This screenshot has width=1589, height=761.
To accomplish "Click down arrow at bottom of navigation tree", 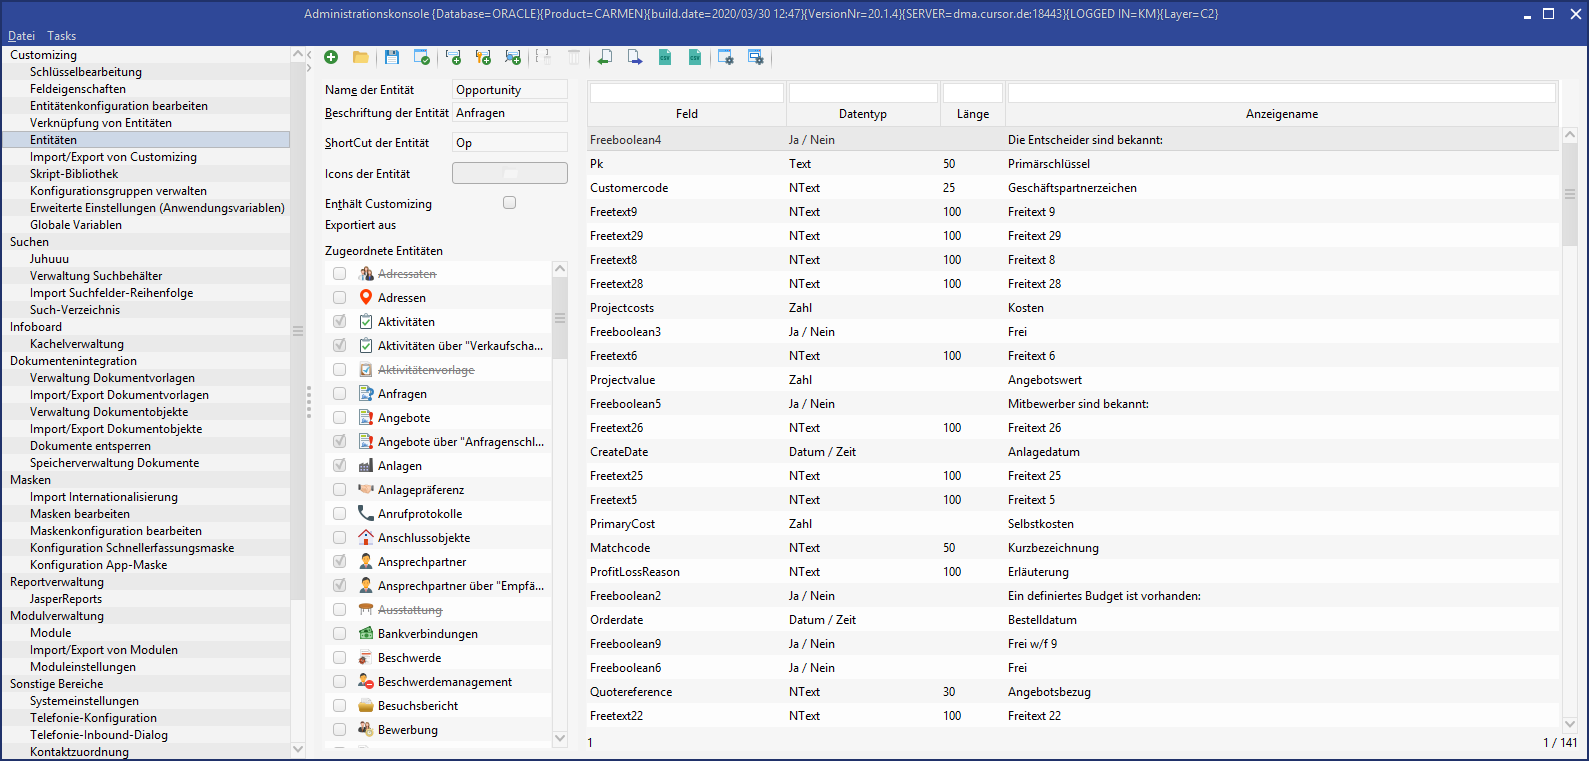I will tap(297, 749).
